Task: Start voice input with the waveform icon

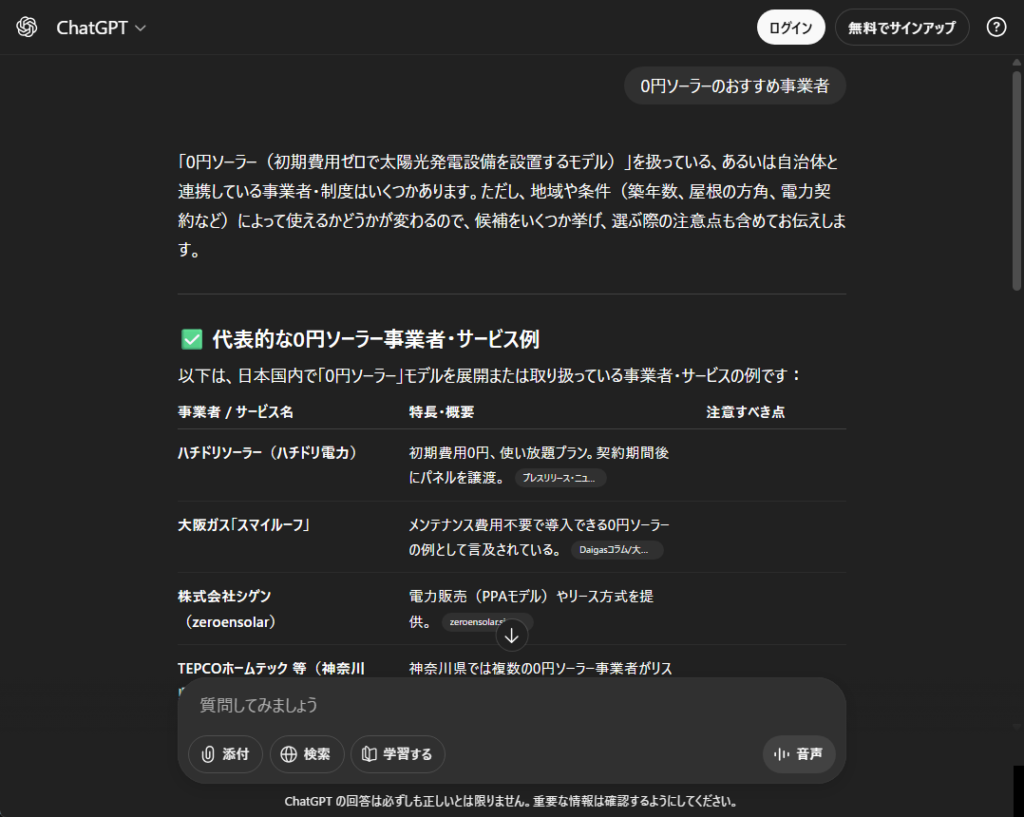Action: (x=781, y=754)
